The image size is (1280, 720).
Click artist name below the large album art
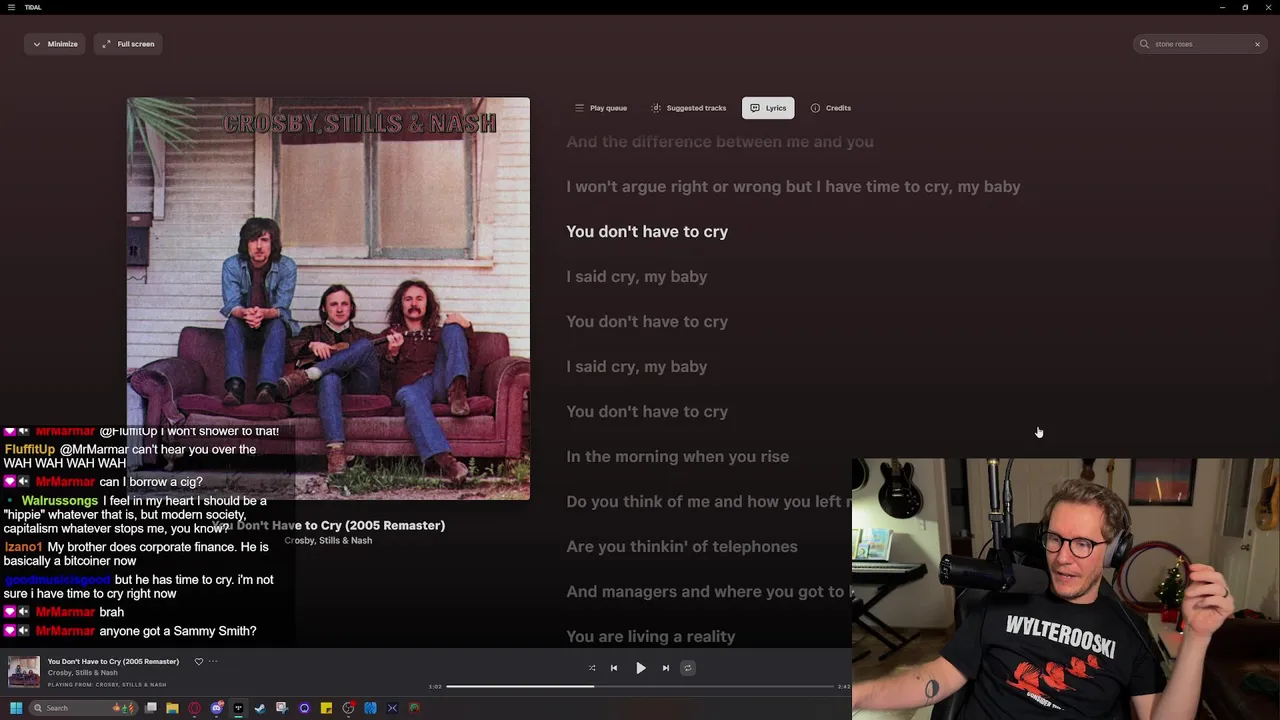[328, 541]
